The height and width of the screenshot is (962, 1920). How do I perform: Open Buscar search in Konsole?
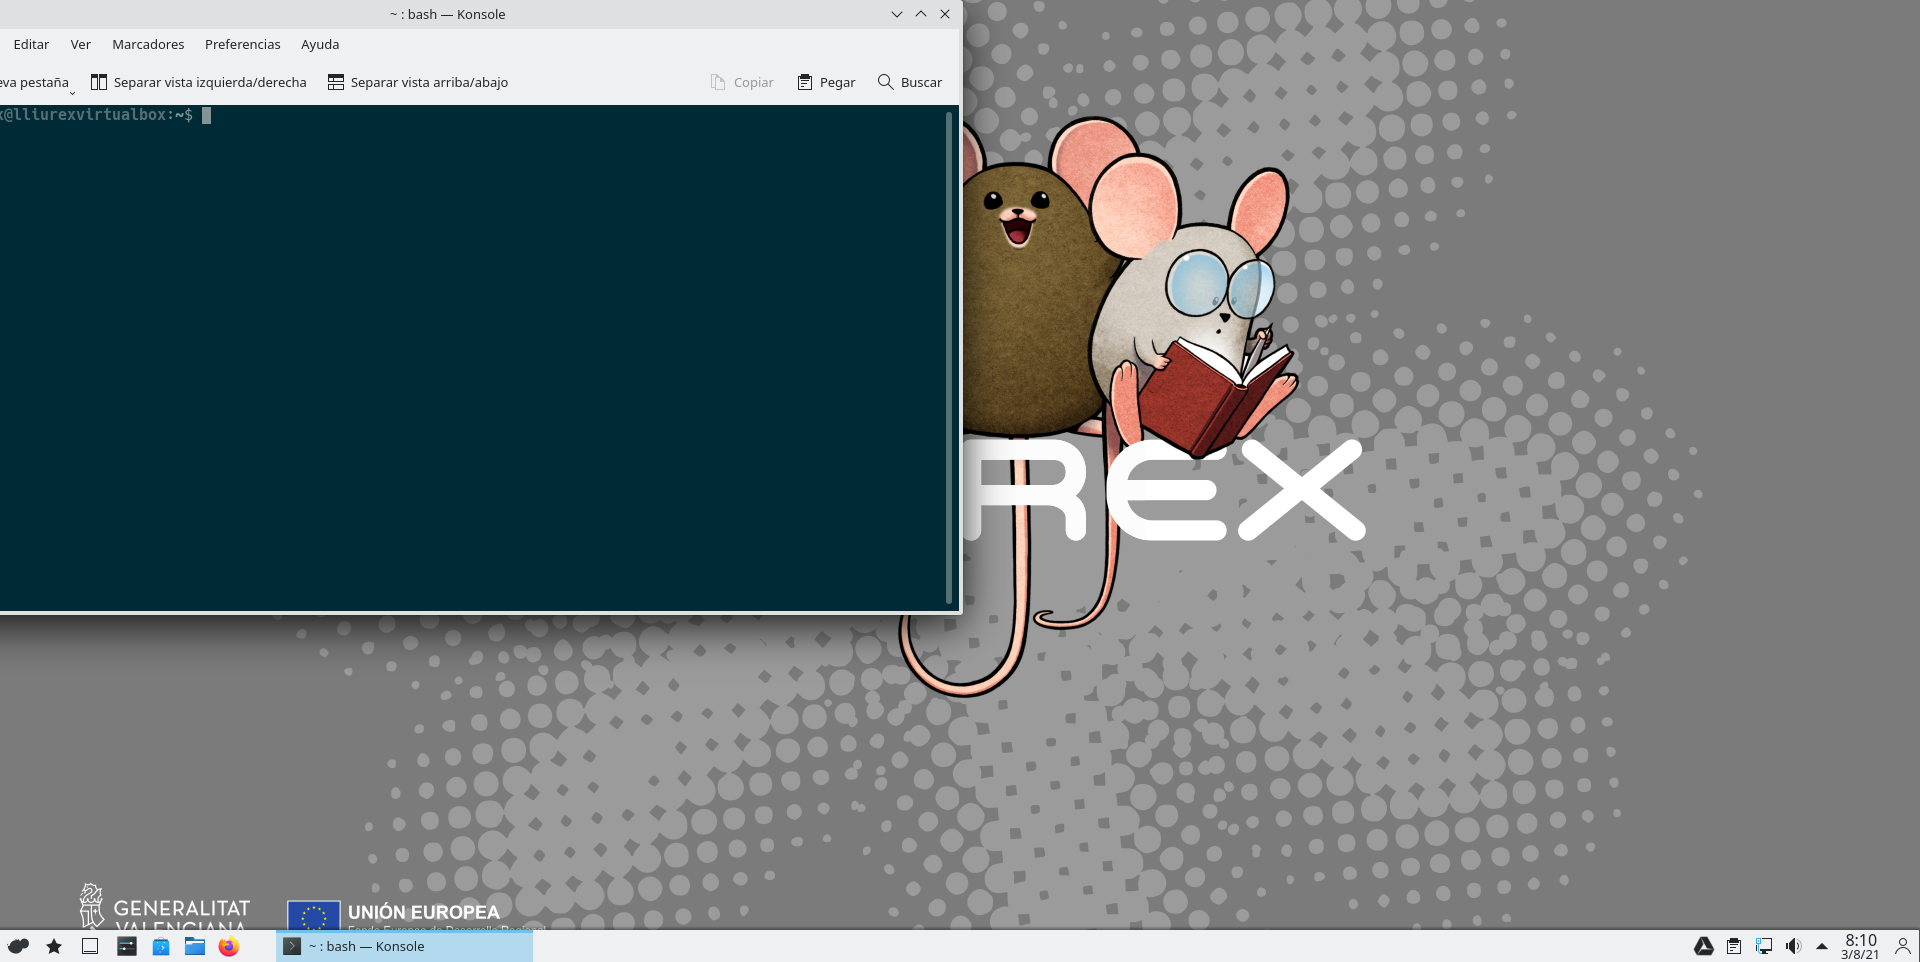point(909,82)
